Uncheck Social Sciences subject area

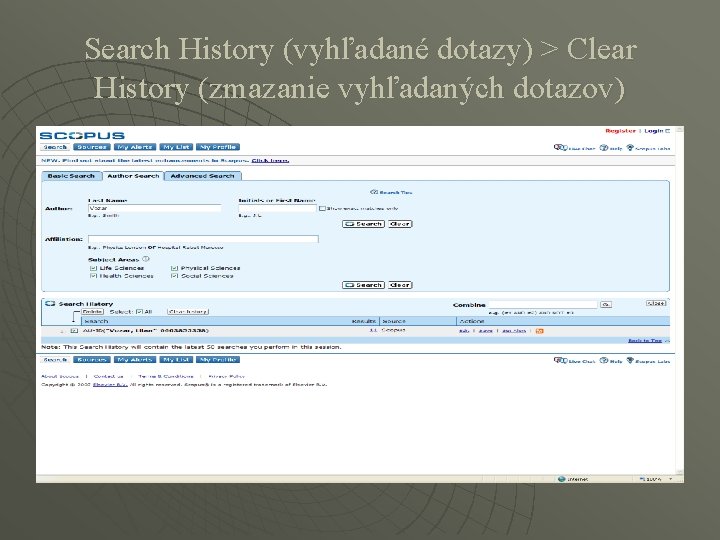coord(174,276)
